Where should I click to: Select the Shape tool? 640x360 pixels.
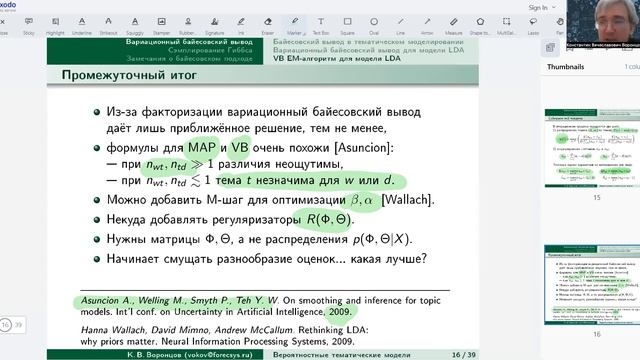coord(480,25)
